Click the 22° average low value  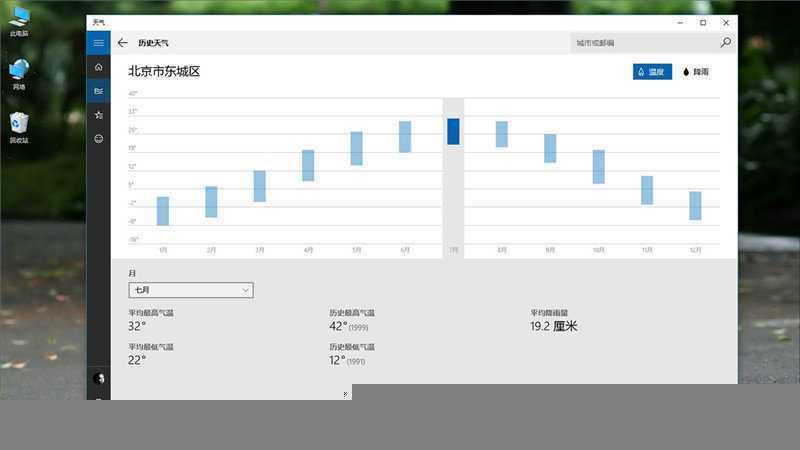(137, 360)
